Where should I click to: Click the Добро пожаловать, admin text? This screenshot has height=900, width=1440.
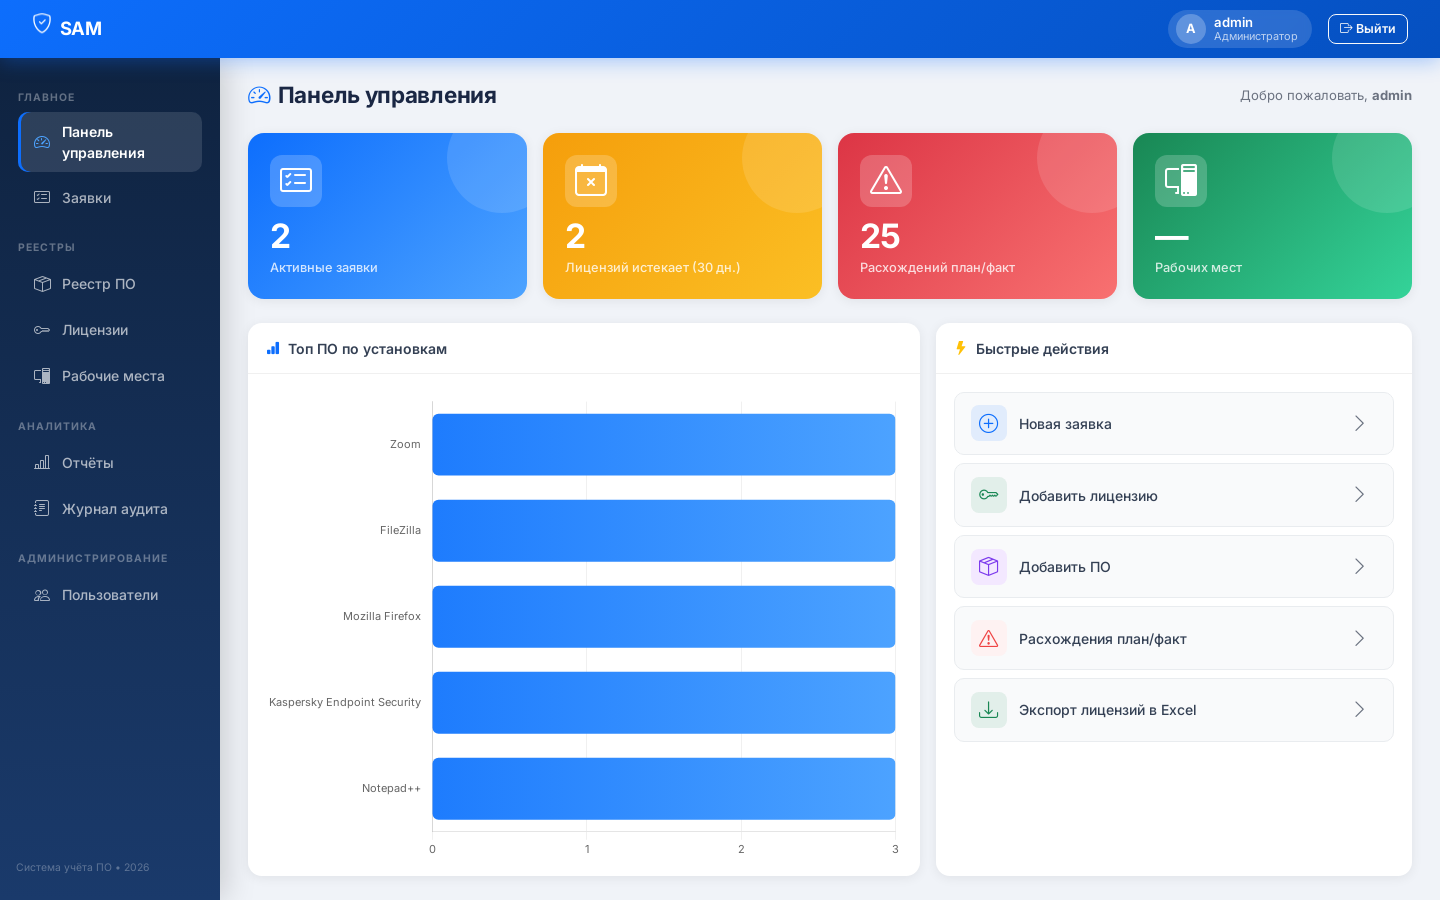point(1326,95)
